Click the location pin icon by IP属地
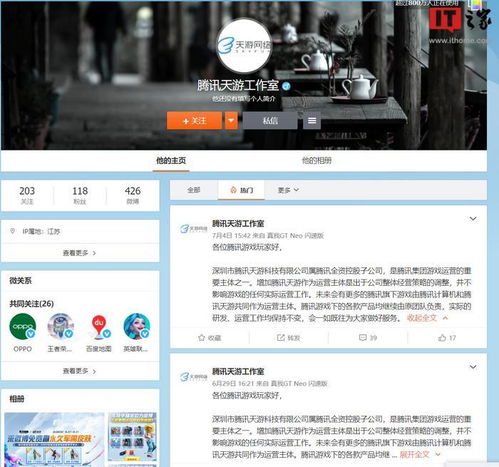Image resolution: width=499 pixels, height=467 pixels. coord(12,231)
